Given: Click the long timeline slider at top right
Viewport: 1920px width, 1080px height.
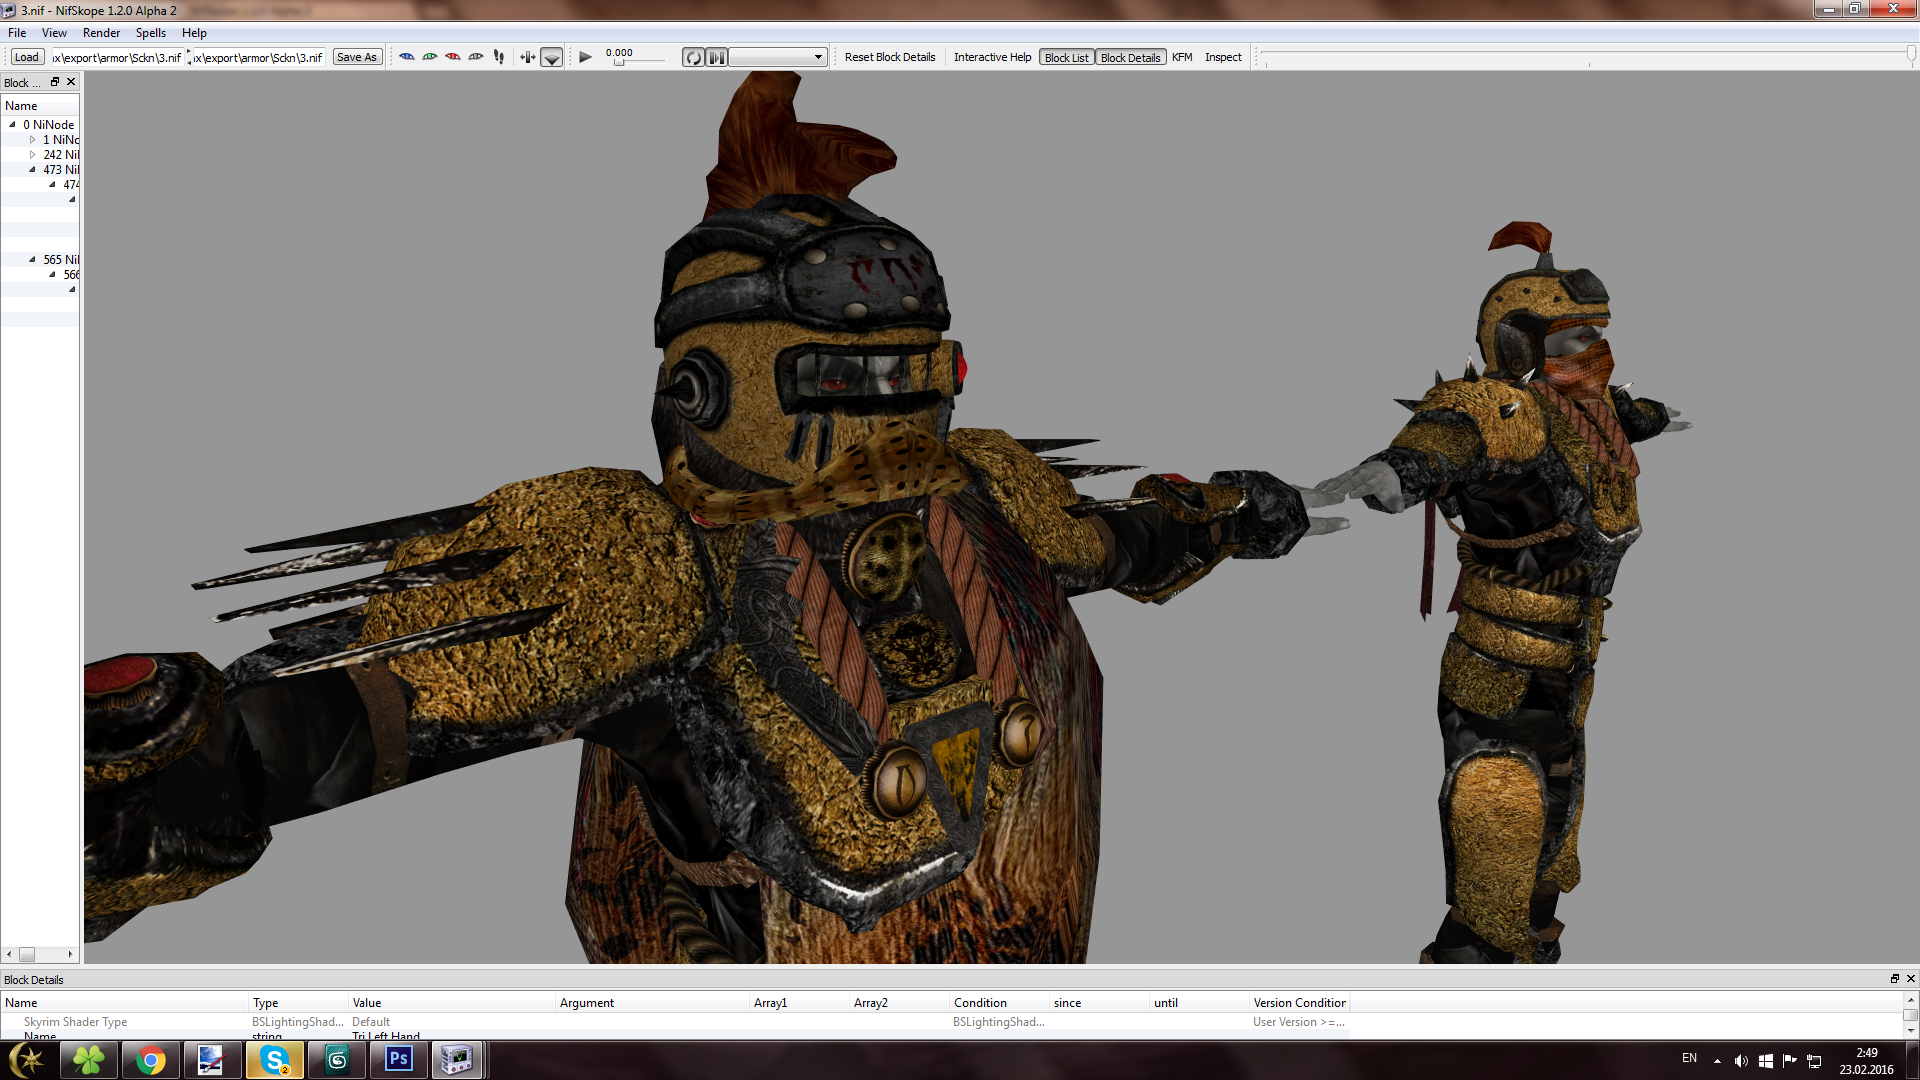Looking at the screenshot, I should point(1588,55).
